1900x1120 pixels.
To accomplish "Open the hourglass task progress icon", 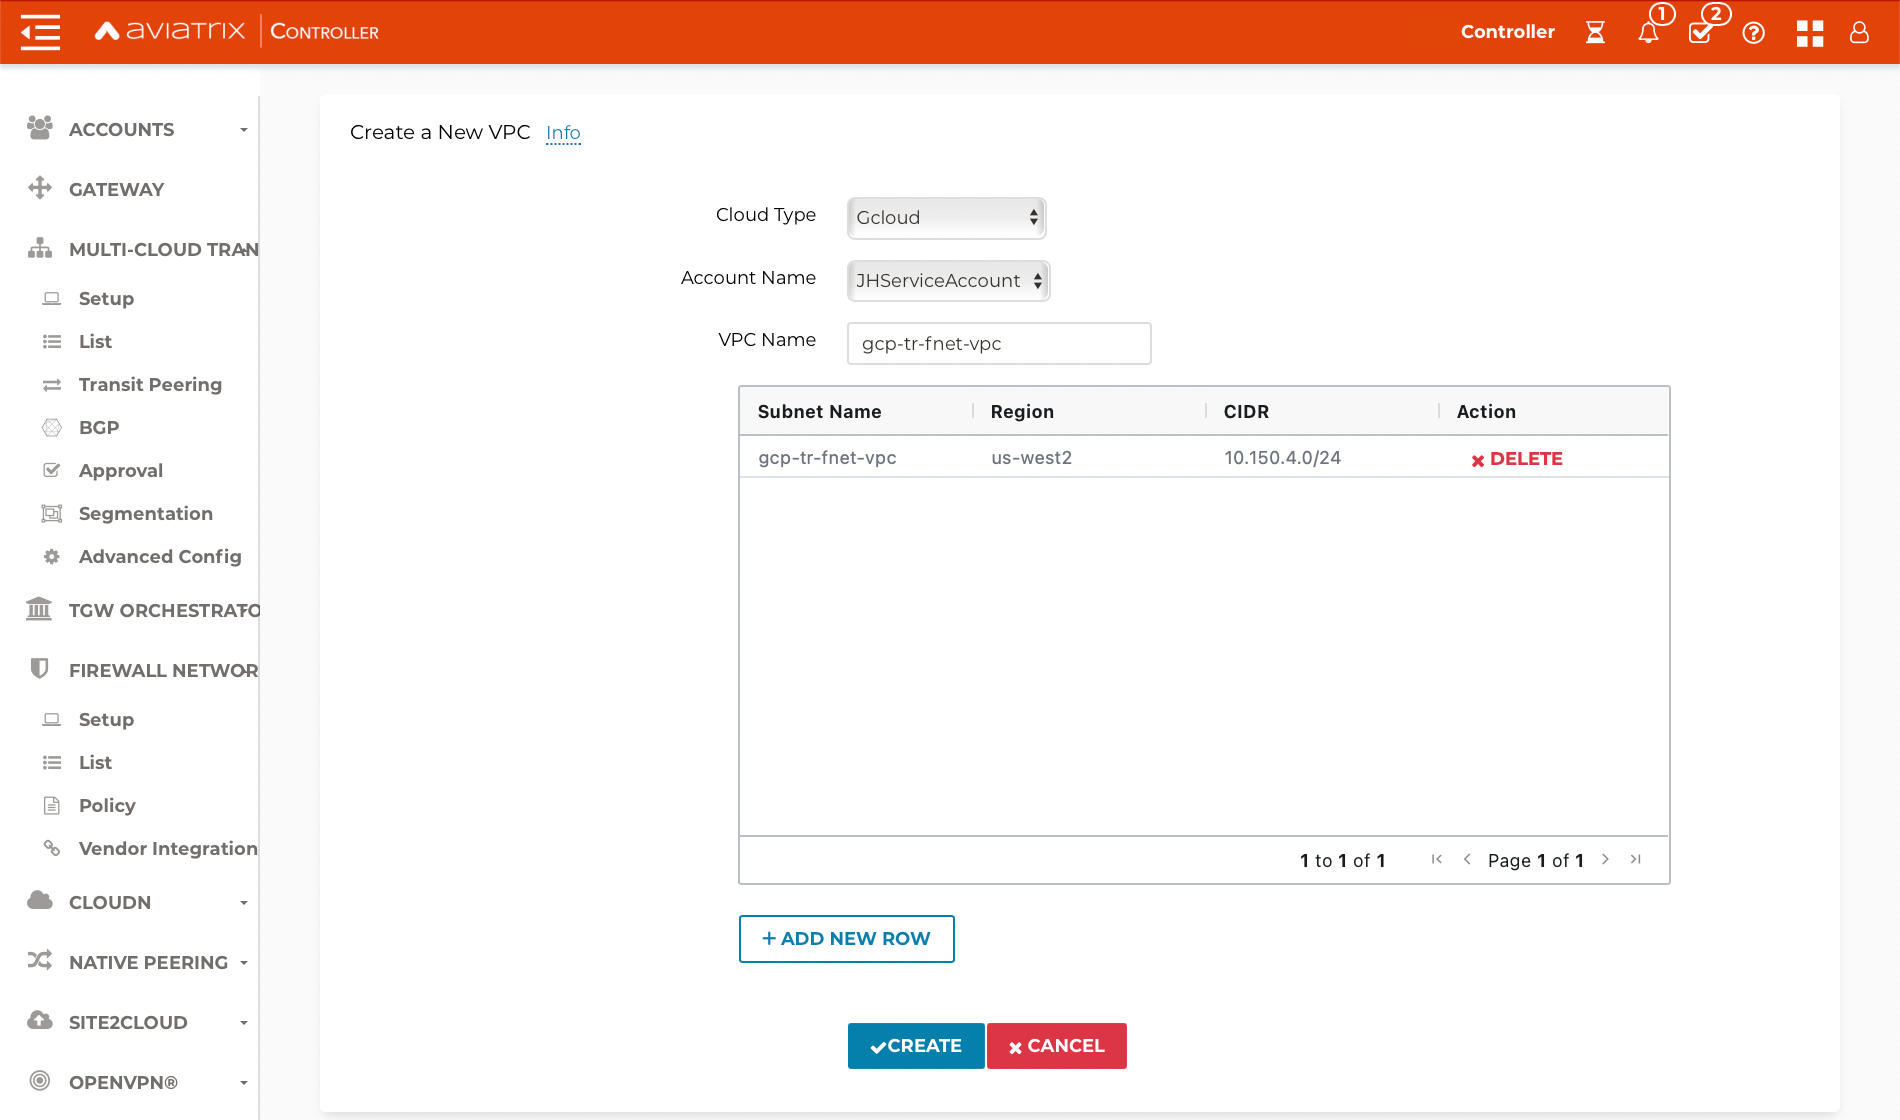I will (x=1595, y=32).
